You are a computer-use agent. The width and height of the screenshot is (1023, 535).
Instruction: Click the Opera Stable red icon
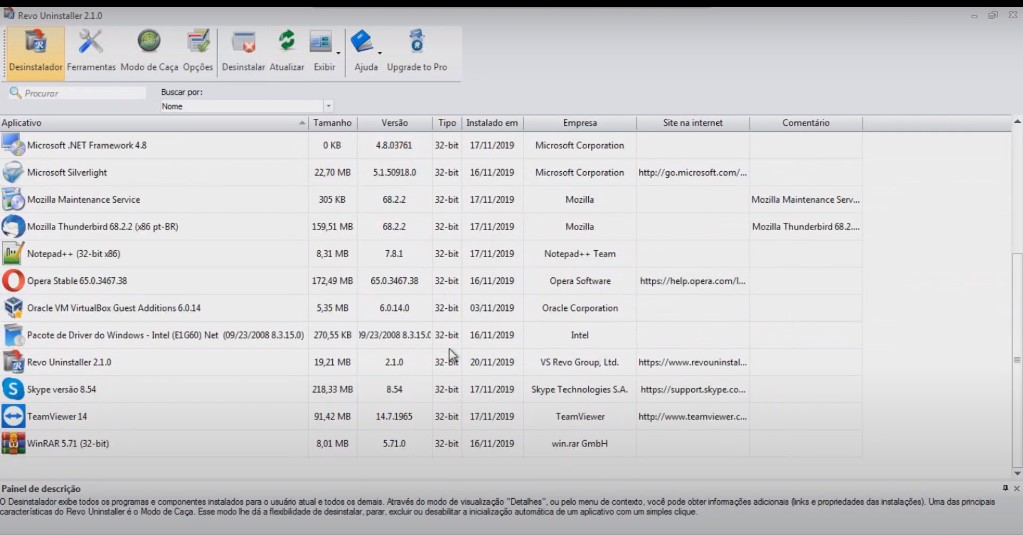click(x=13, y=281)
